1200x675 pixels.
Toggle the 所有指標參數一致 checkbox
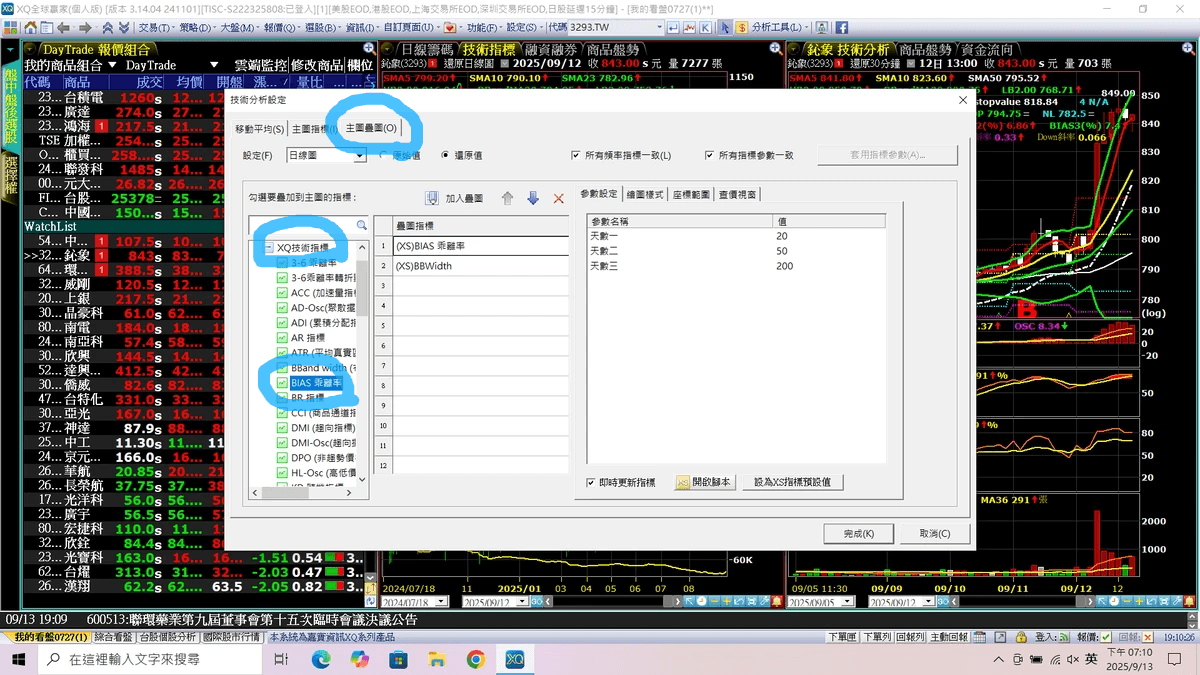(x=710, y=155)
